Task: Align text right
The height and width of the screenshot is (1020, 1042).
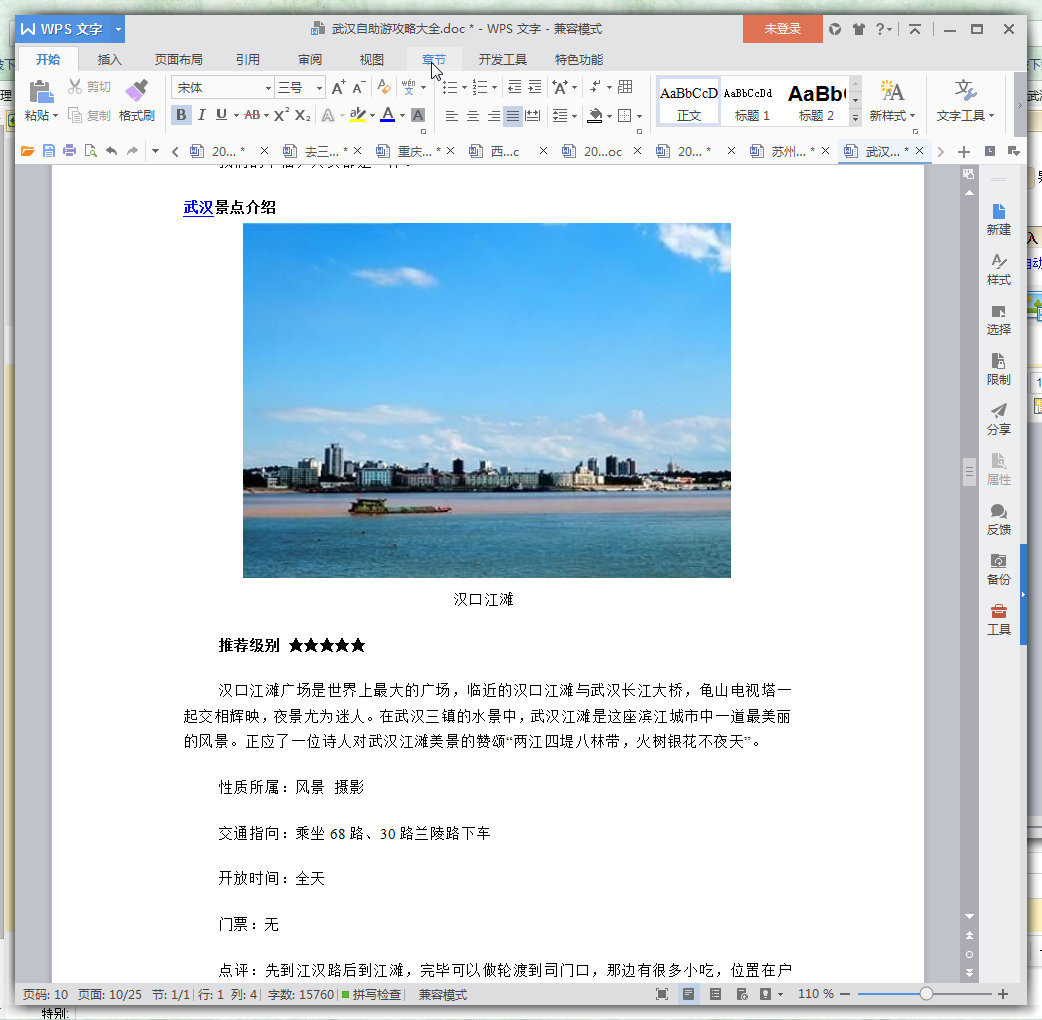Action: [x=494, y=116]
